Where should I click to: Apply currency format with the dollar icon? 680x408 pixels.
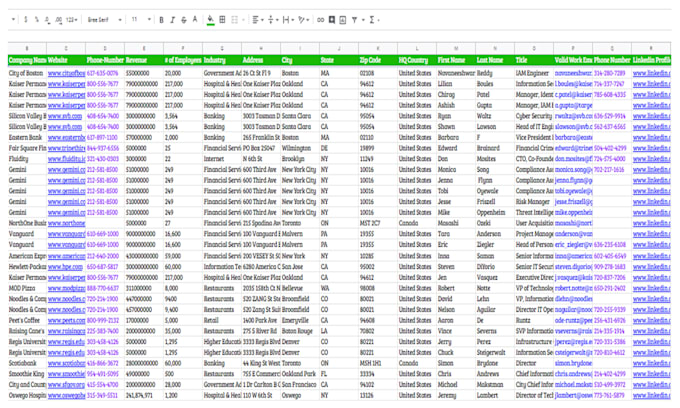coord(26,20)
